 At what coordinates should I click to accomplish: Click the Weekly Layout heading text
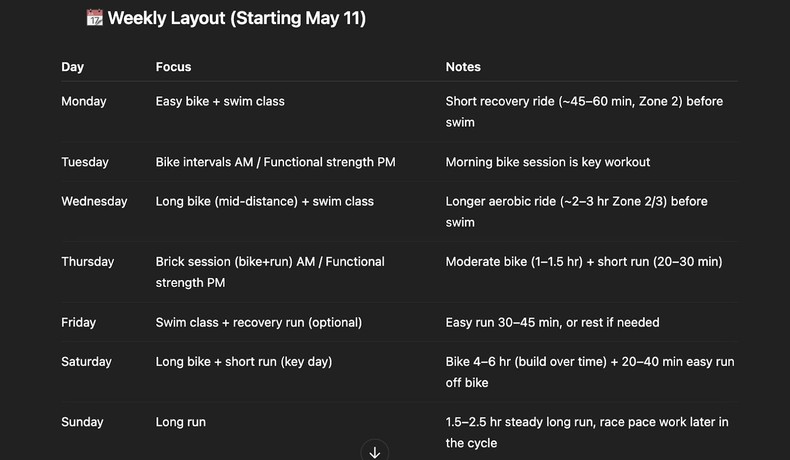point(237,18)
